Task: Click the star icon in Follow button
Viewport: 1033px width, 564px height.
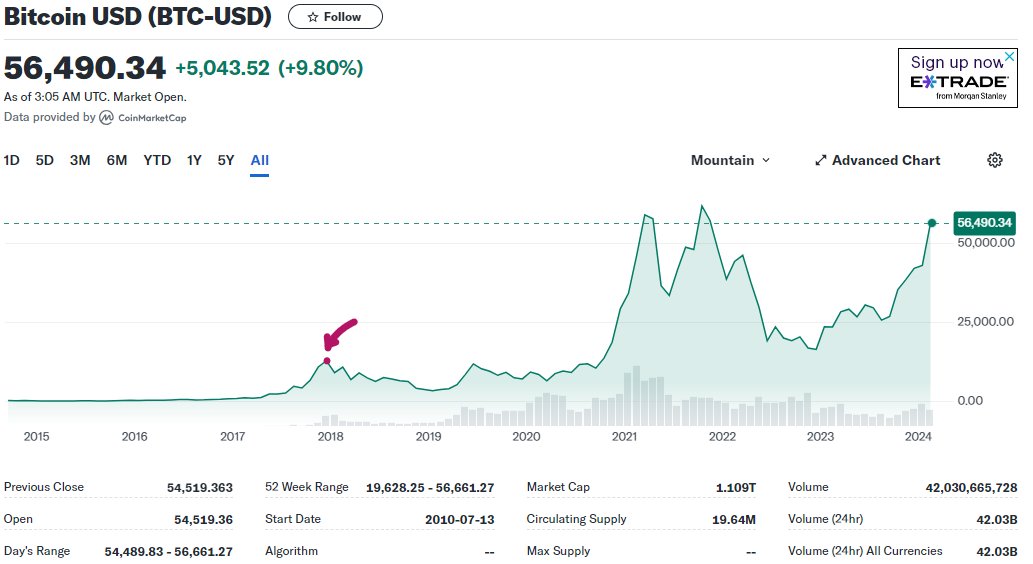Action: pyautogui.click(x=313, y=17)
